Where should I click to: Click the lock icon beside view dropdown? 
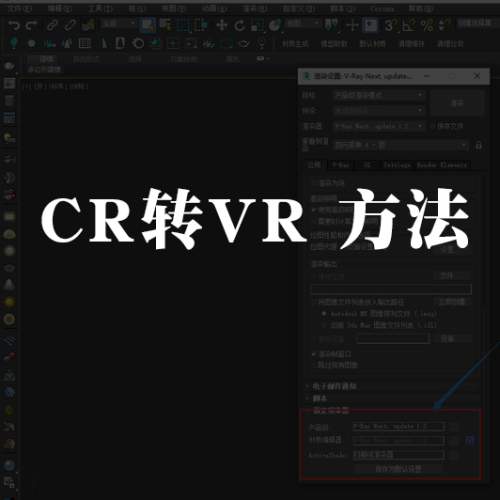(x=478, y=145)
